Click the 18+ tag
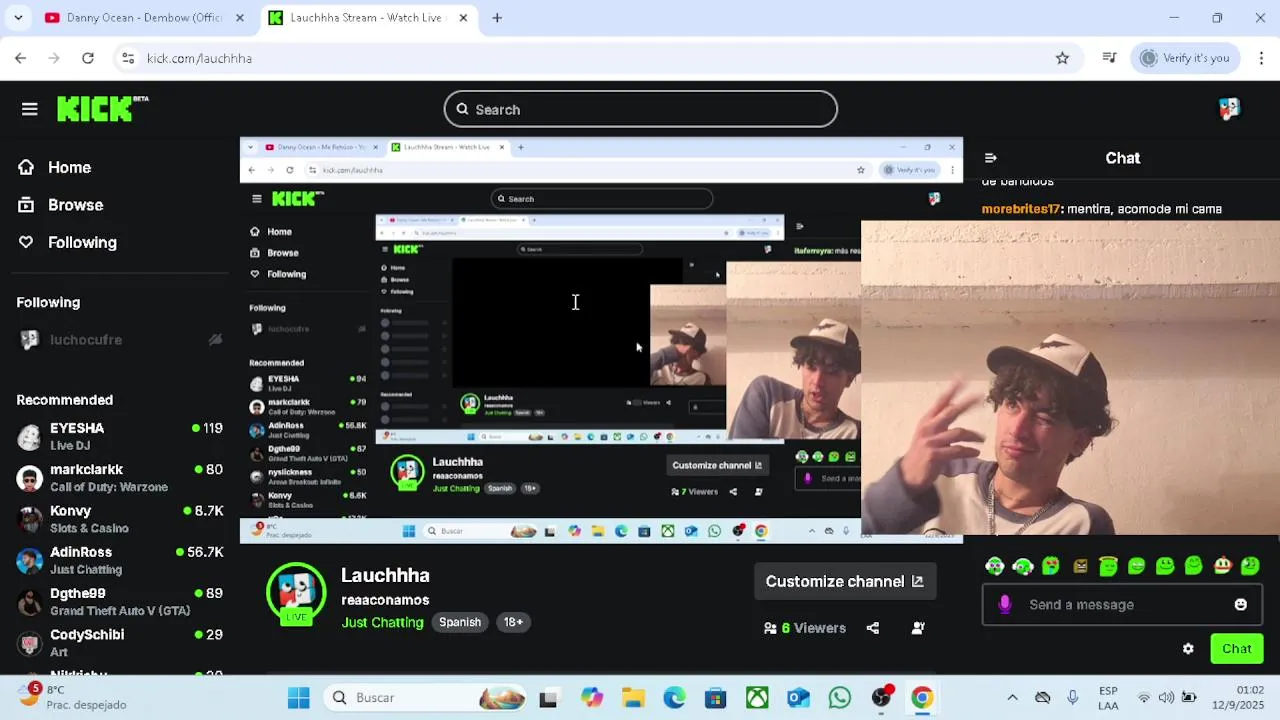The image size is (1280, 720). tap(513, 622)
